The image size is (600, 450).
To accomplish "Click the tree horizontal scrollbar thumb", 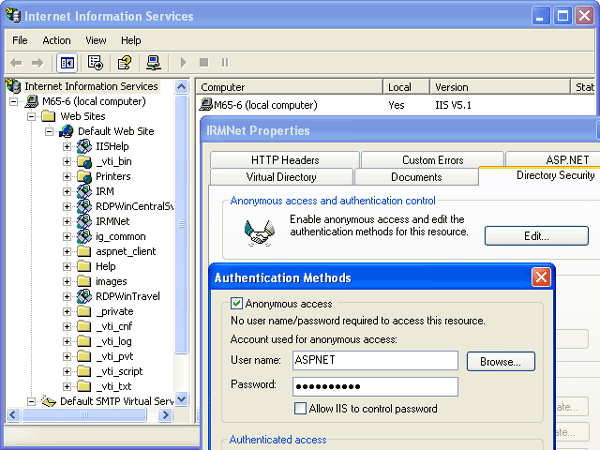I will (x=84, y=414).
